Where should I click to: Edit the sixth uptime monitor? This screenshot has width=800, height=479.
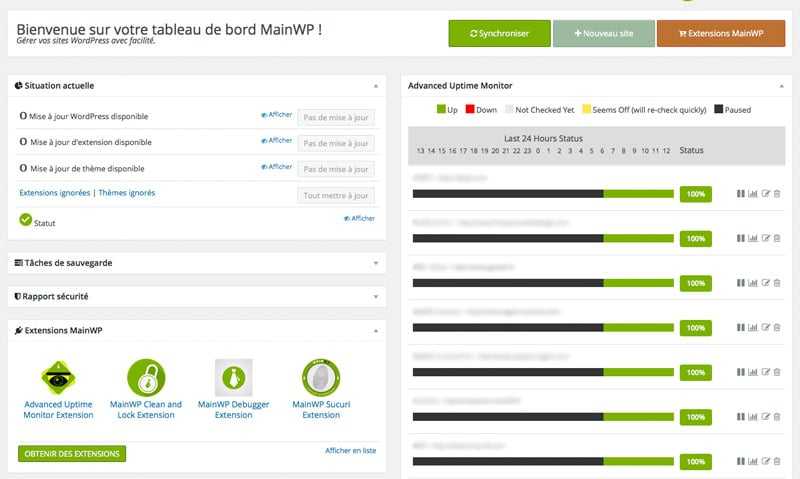765,417
